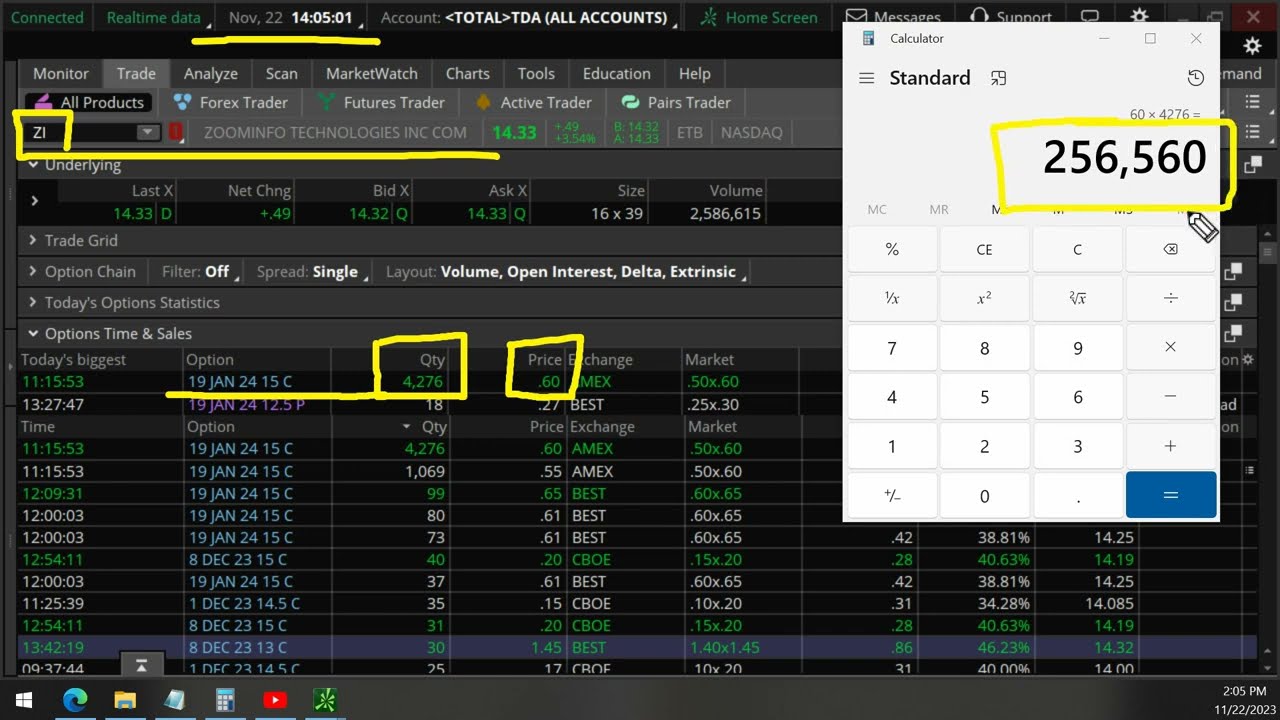Open Active Trader sub-tab
Screen dimensions: 1280x720
pyautogui.click(x=533, y=102)
